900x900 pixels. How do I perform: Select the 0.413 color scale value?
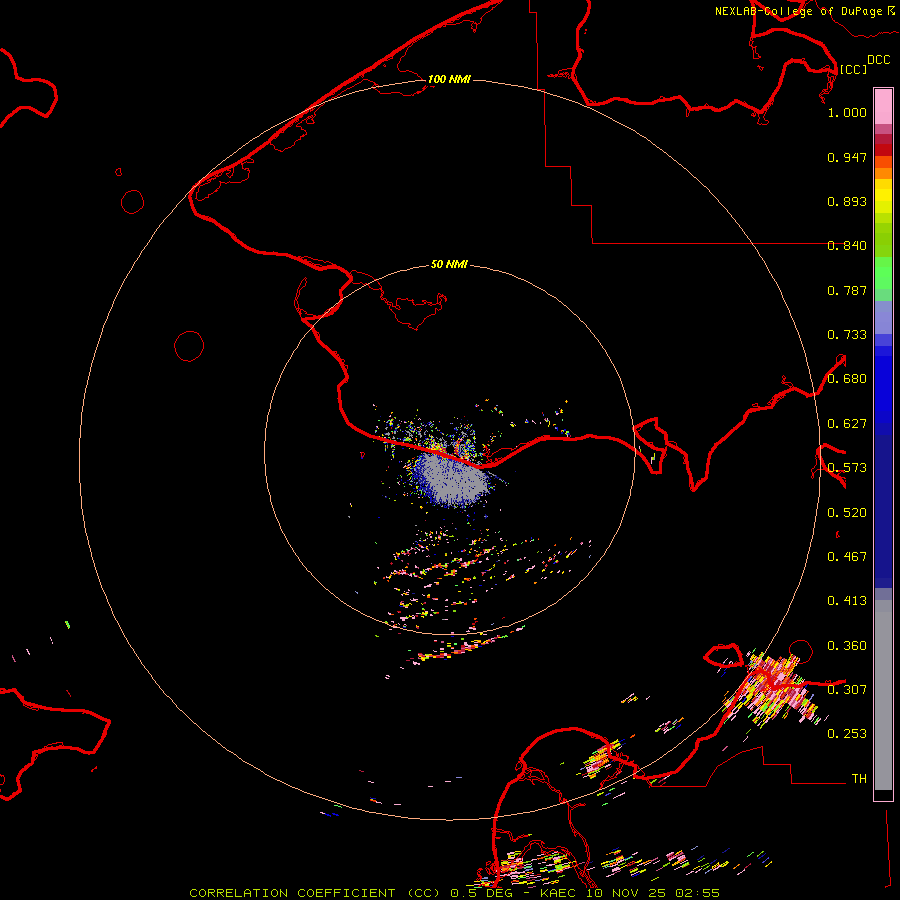pyautogui.click(x=847, y=601)
